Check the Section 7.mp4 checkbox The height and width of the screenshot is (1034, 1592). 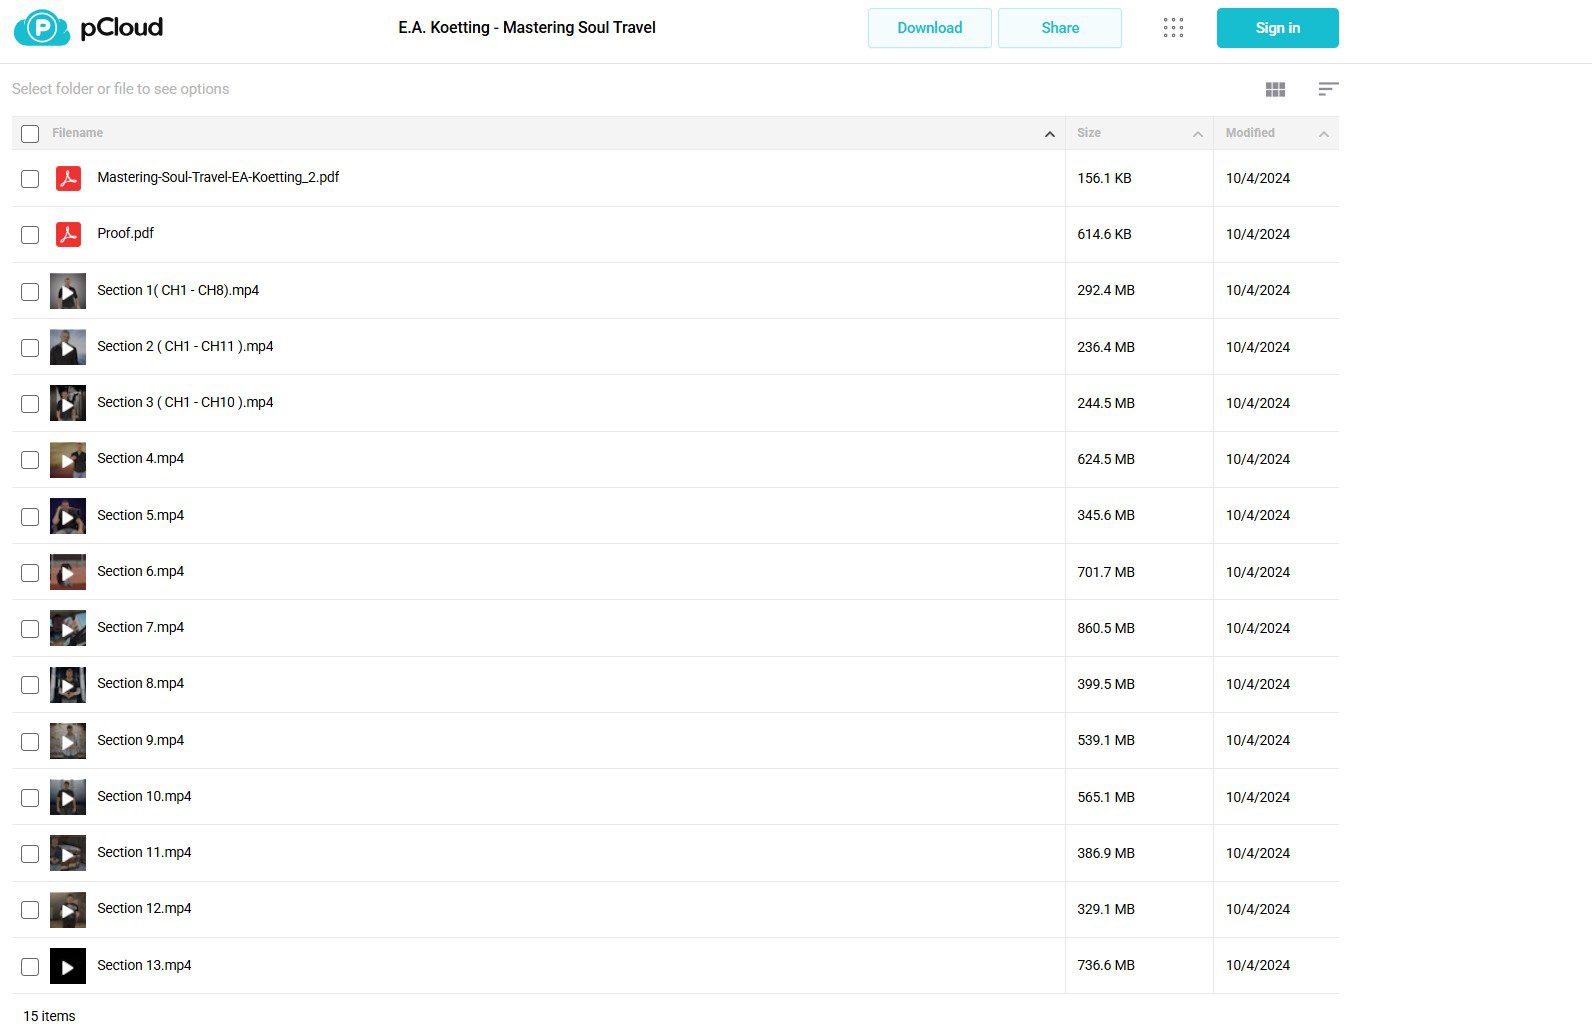click(30, 628)
